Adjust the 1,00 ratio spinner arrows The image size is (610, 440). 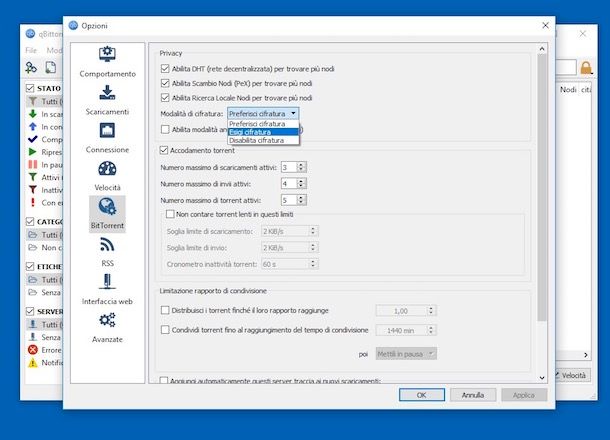[x=431, y=310]
